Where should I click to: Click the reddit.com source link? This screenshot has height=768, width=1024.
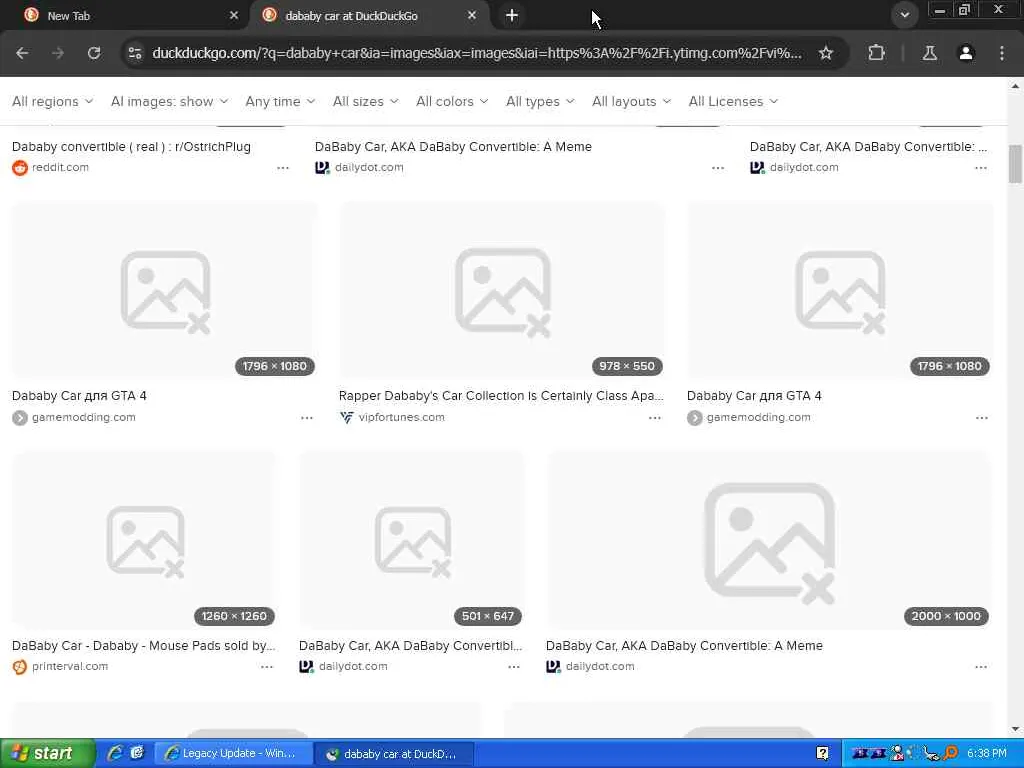(x=60, y=168)
